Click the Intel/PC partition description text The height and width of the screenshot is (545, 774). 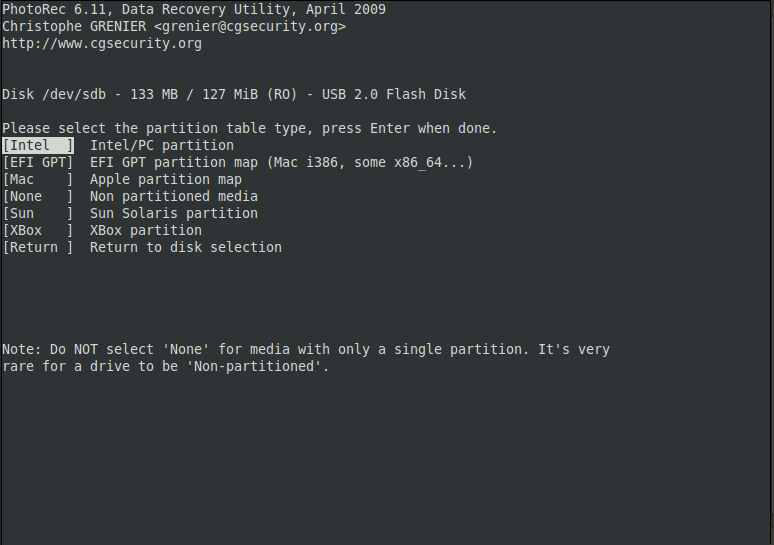click(x=162, y=146)
